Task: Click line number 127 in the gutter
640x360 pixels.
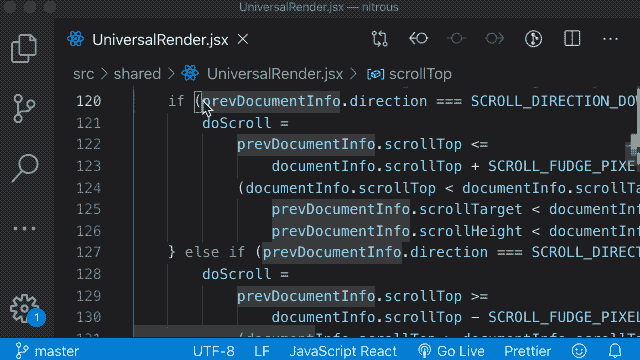Action: click(x=89, y=252)
